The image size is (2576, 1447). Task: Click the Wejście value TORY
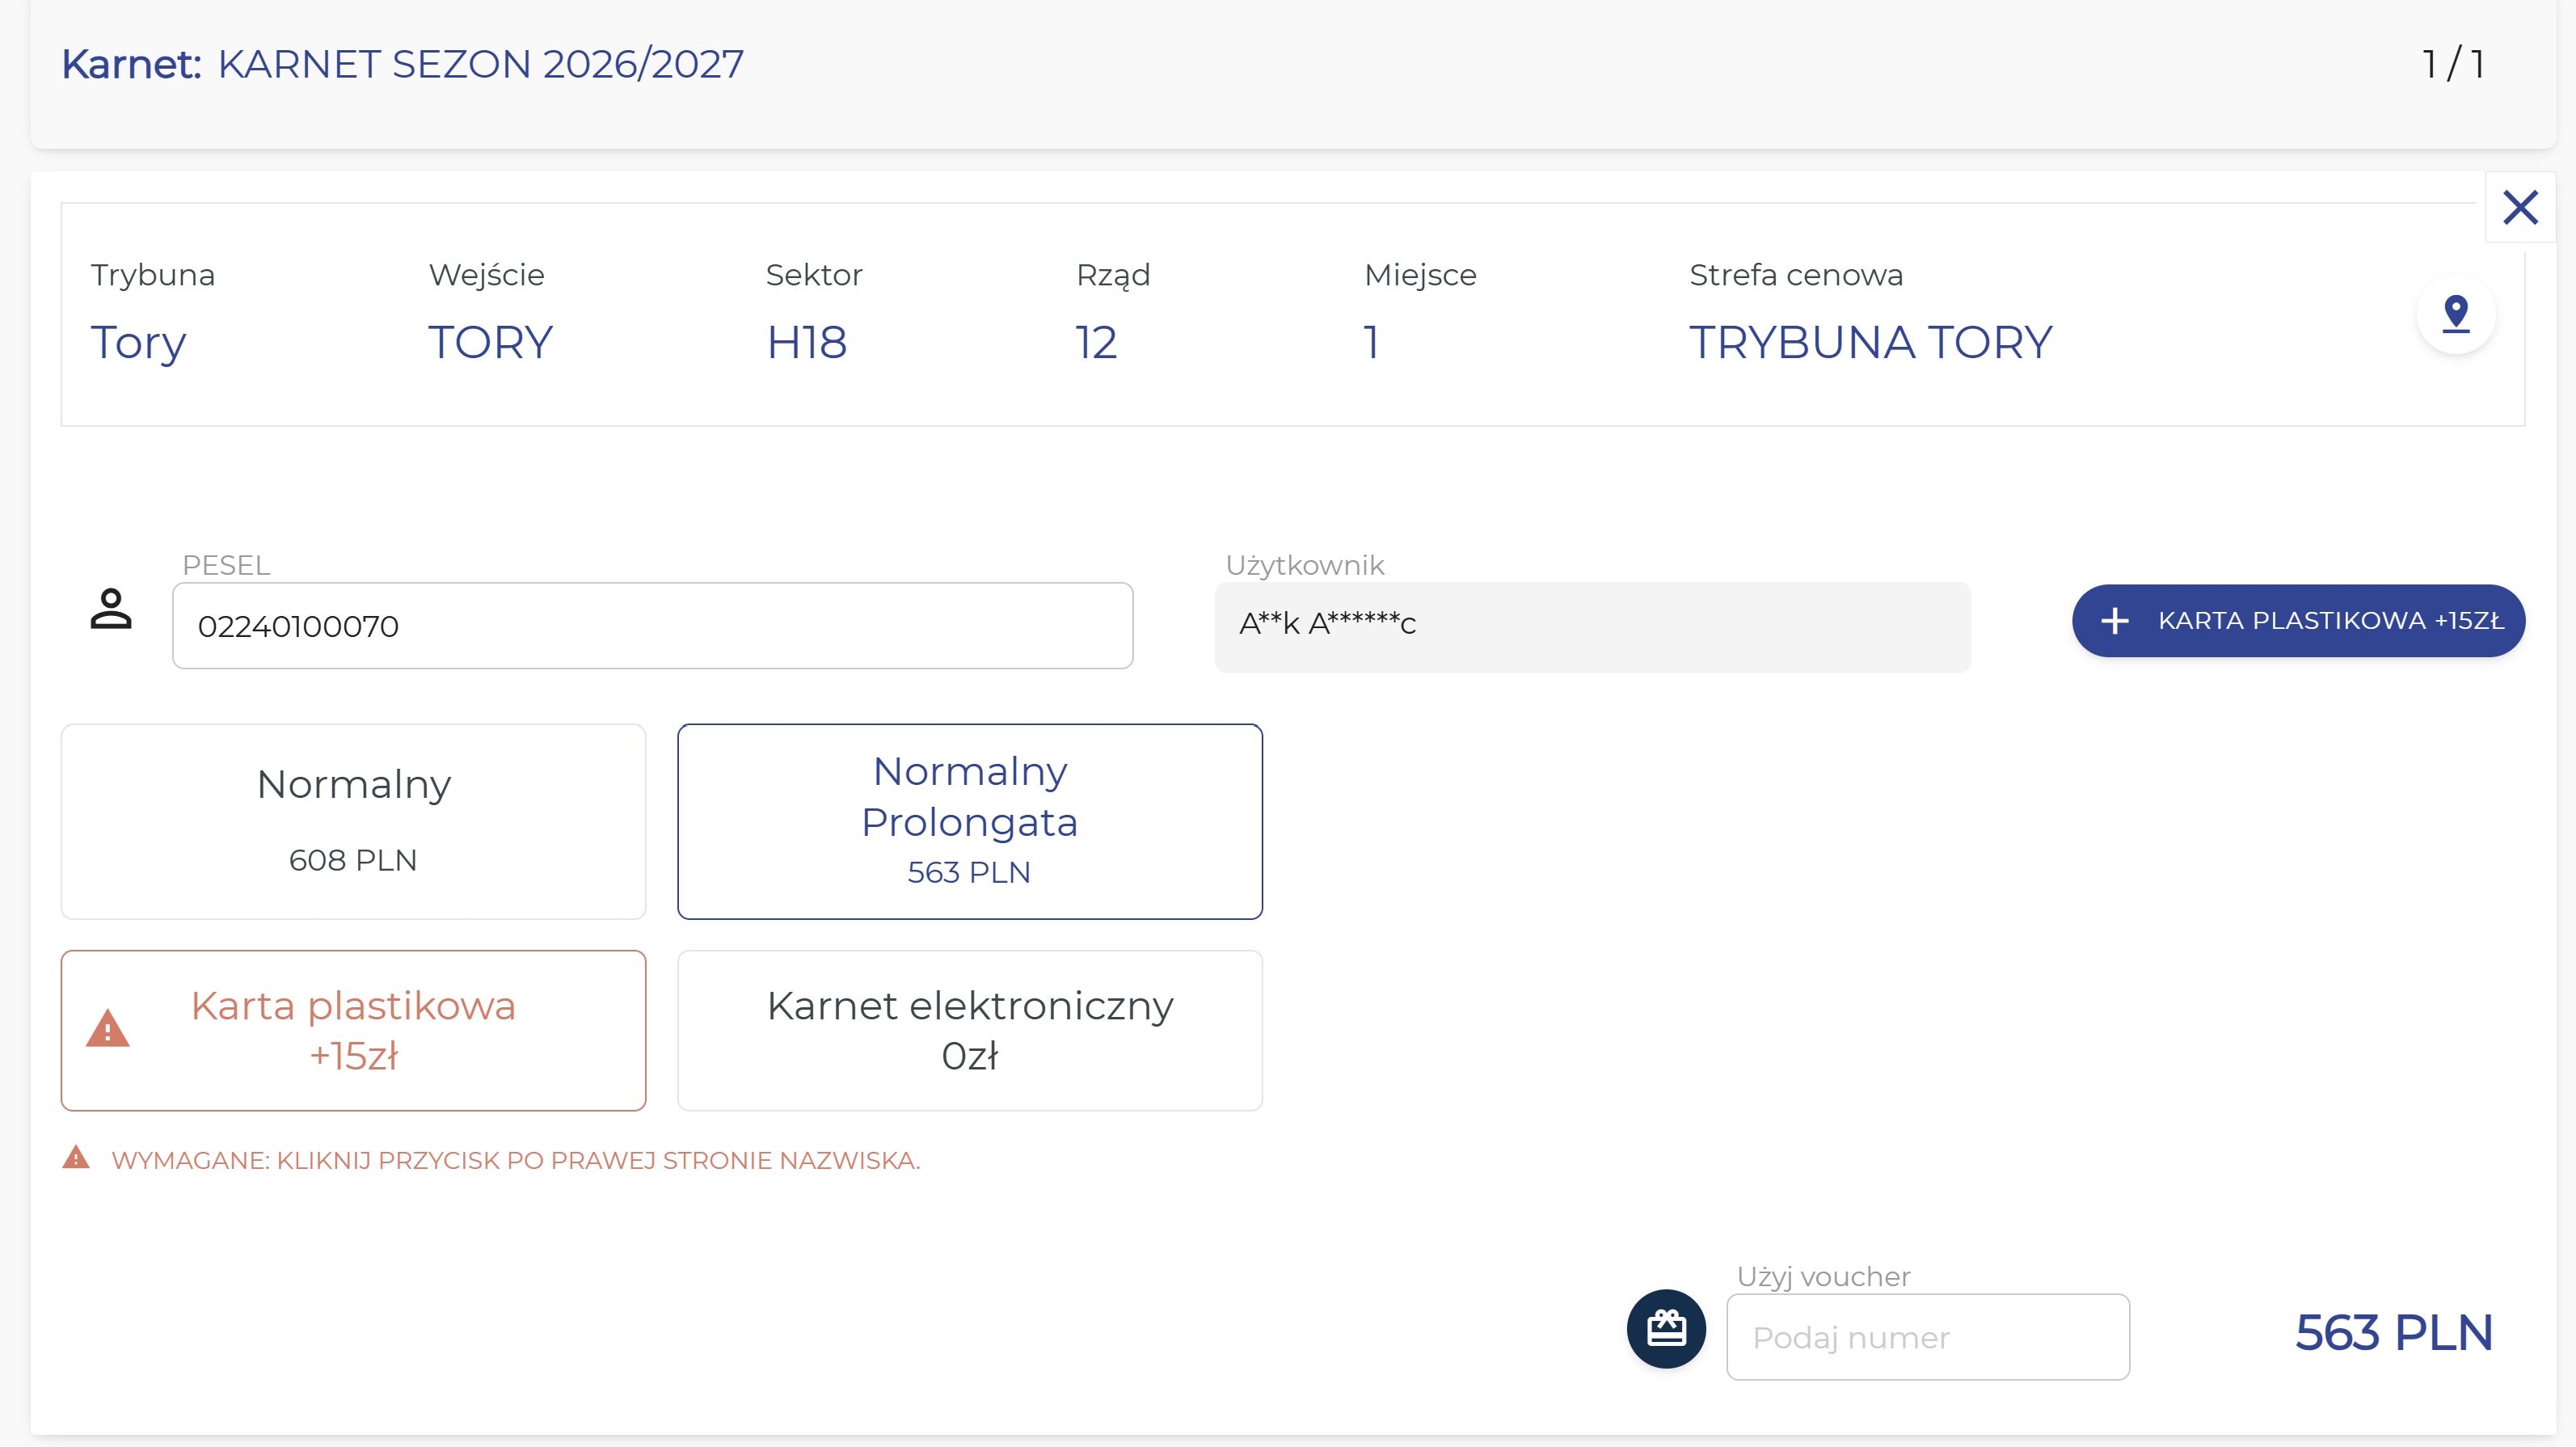(x=490, y=342)
